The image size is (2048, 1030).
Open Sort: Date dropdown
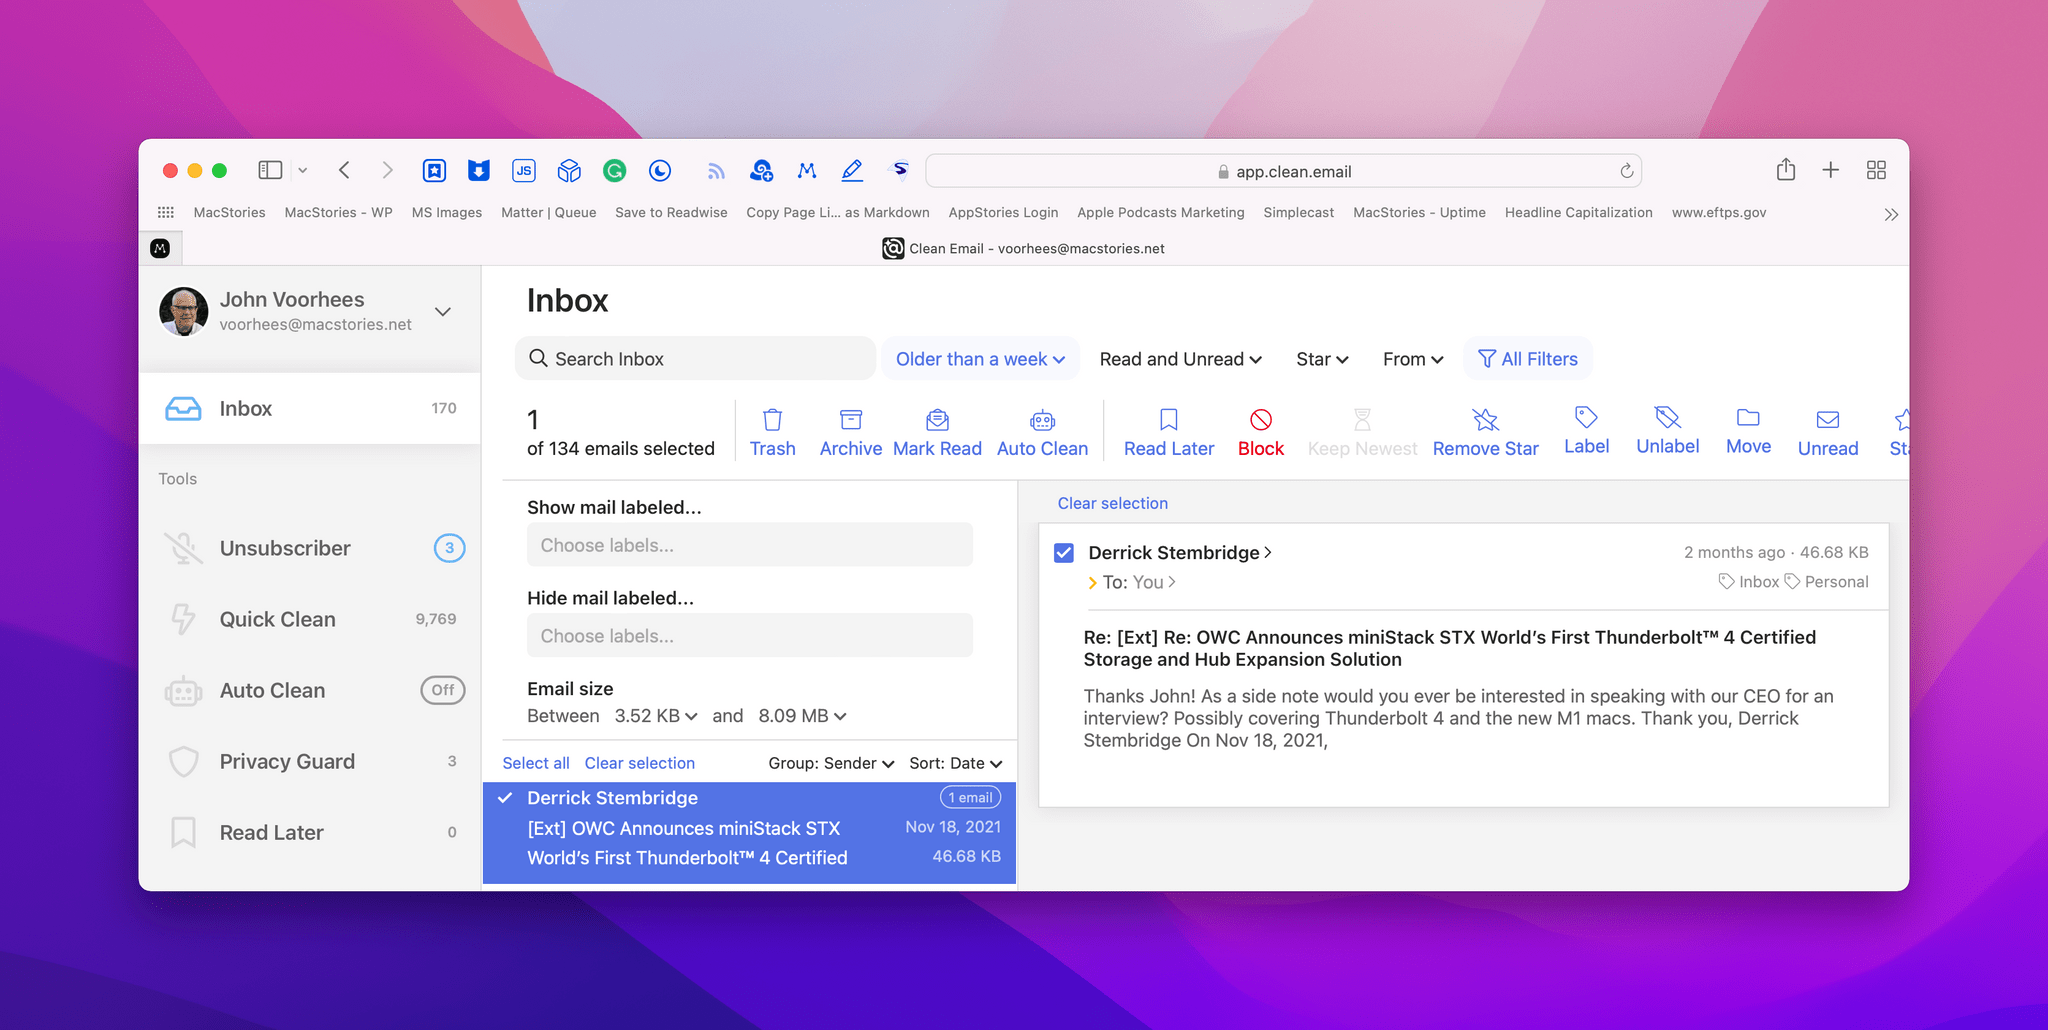[x=955, y=763]
